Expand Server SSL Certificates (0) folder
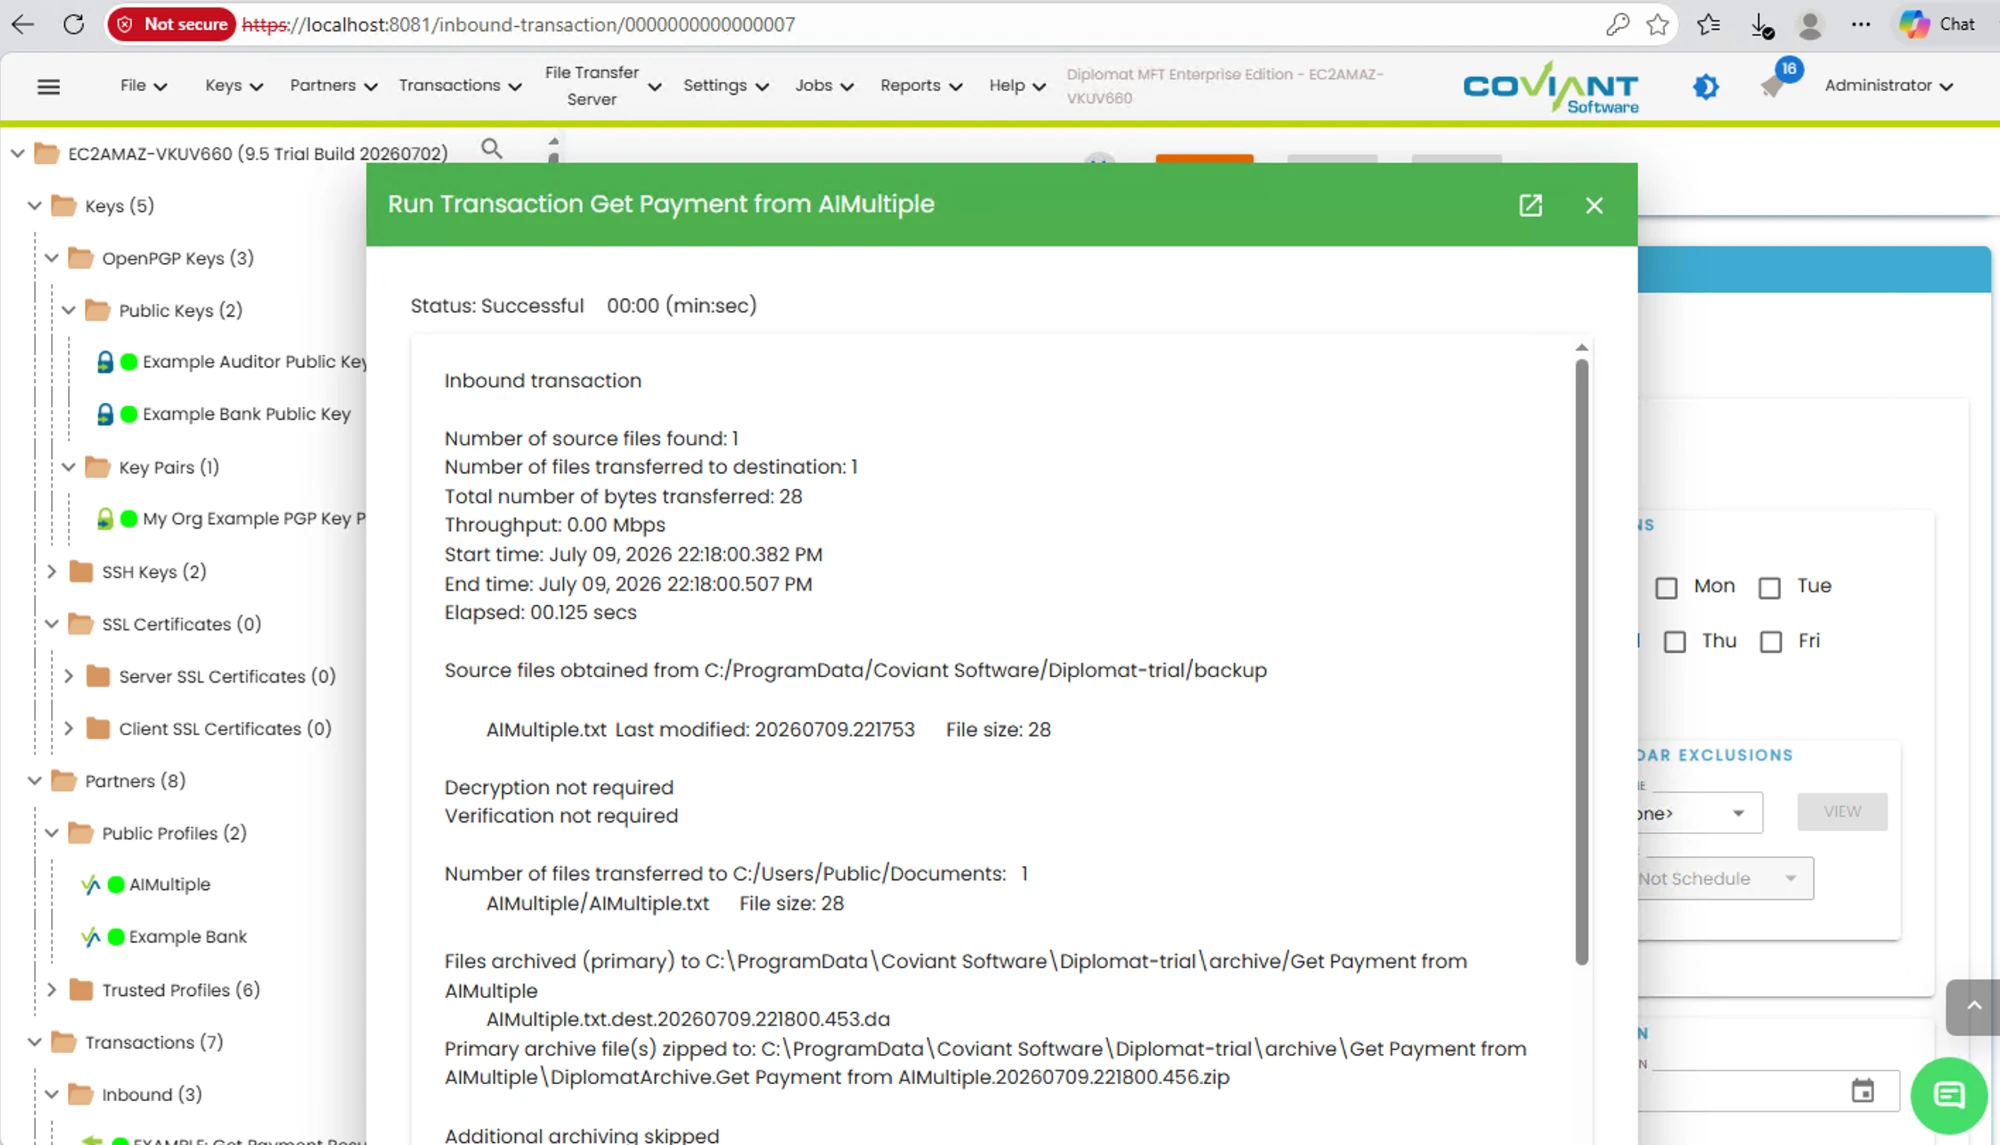2000x1145 pixels. (68, 676)
